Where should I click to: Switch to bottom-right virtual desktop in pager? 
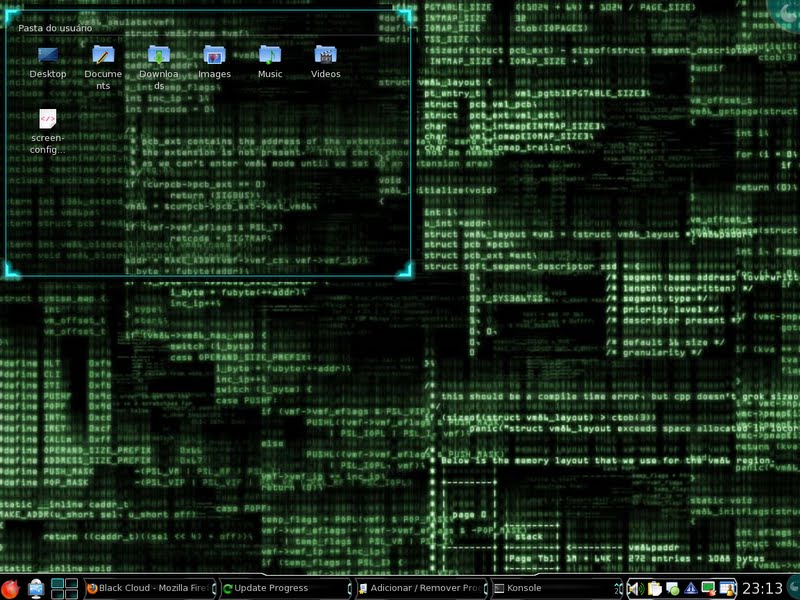[x=71, y=594]
